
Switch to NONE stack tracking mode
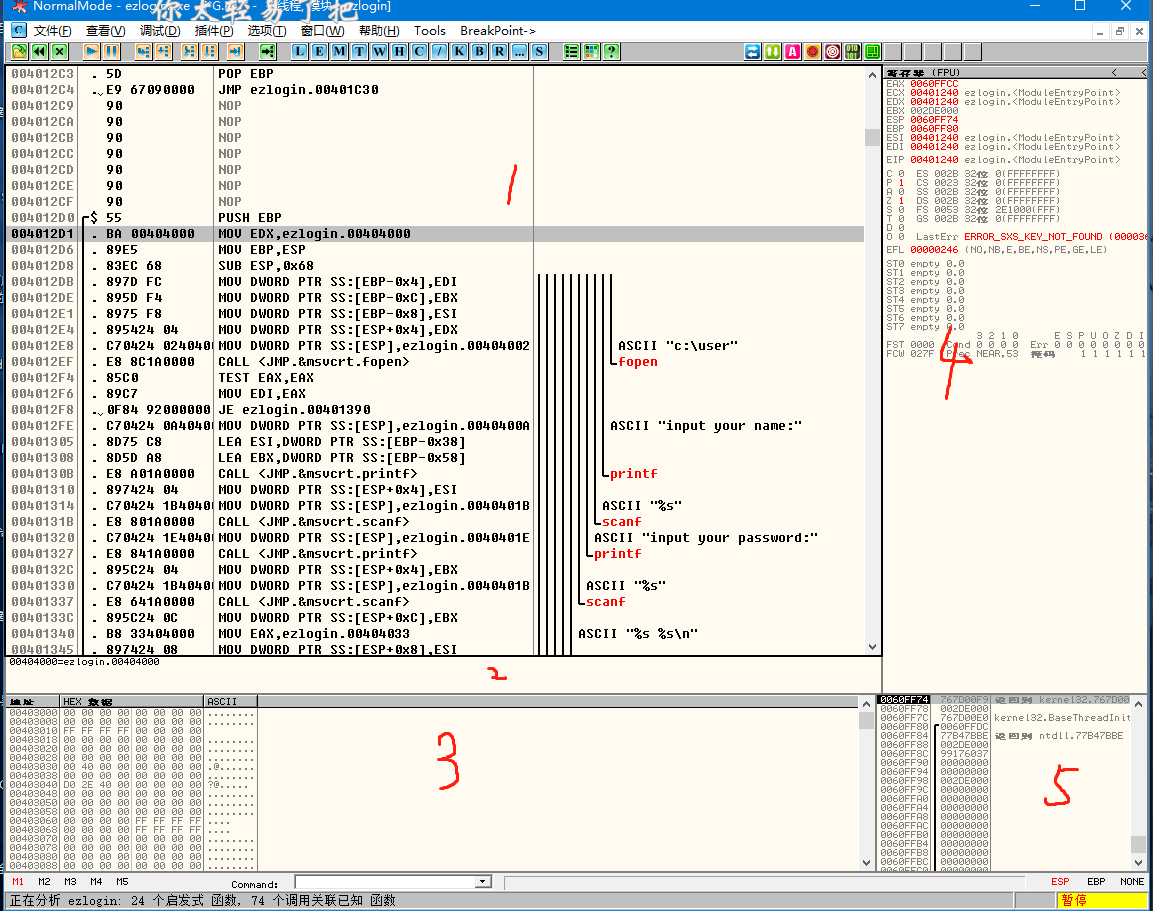click(x=1132, y=882)
